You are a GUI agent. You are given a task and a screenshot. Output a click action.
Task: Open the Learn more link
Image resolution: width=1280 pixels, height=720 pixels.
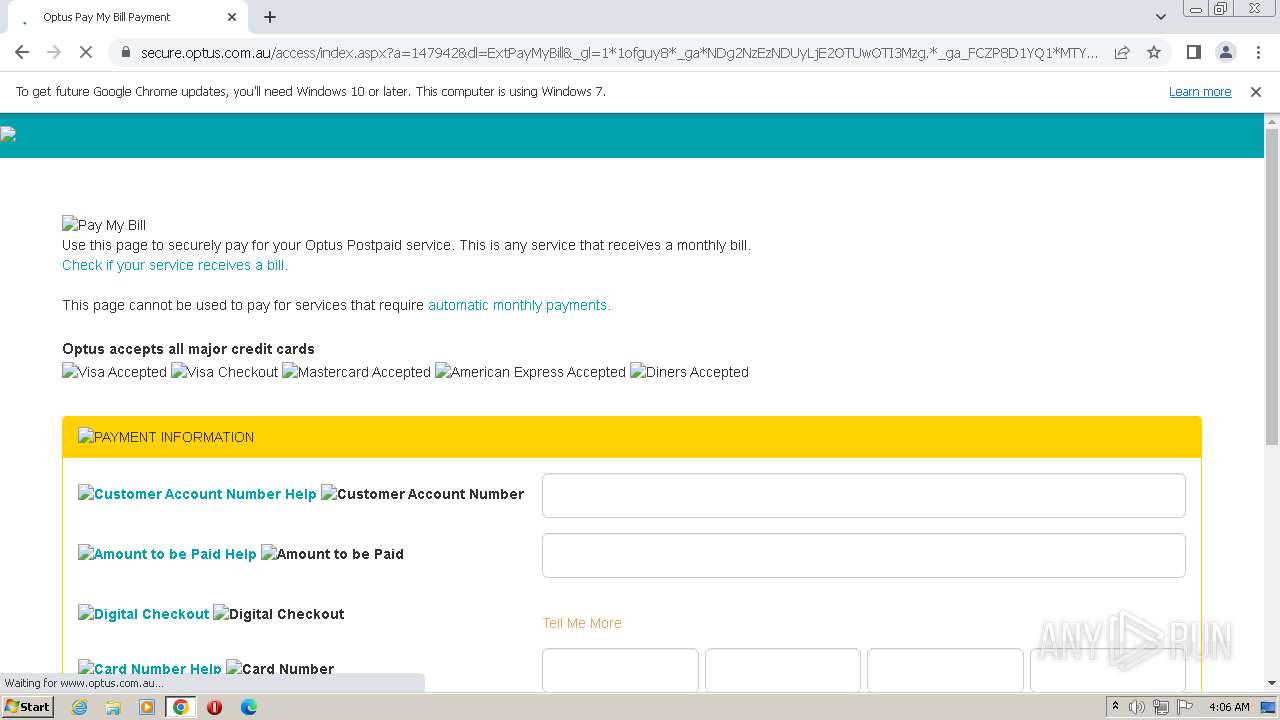(1200, 91)
